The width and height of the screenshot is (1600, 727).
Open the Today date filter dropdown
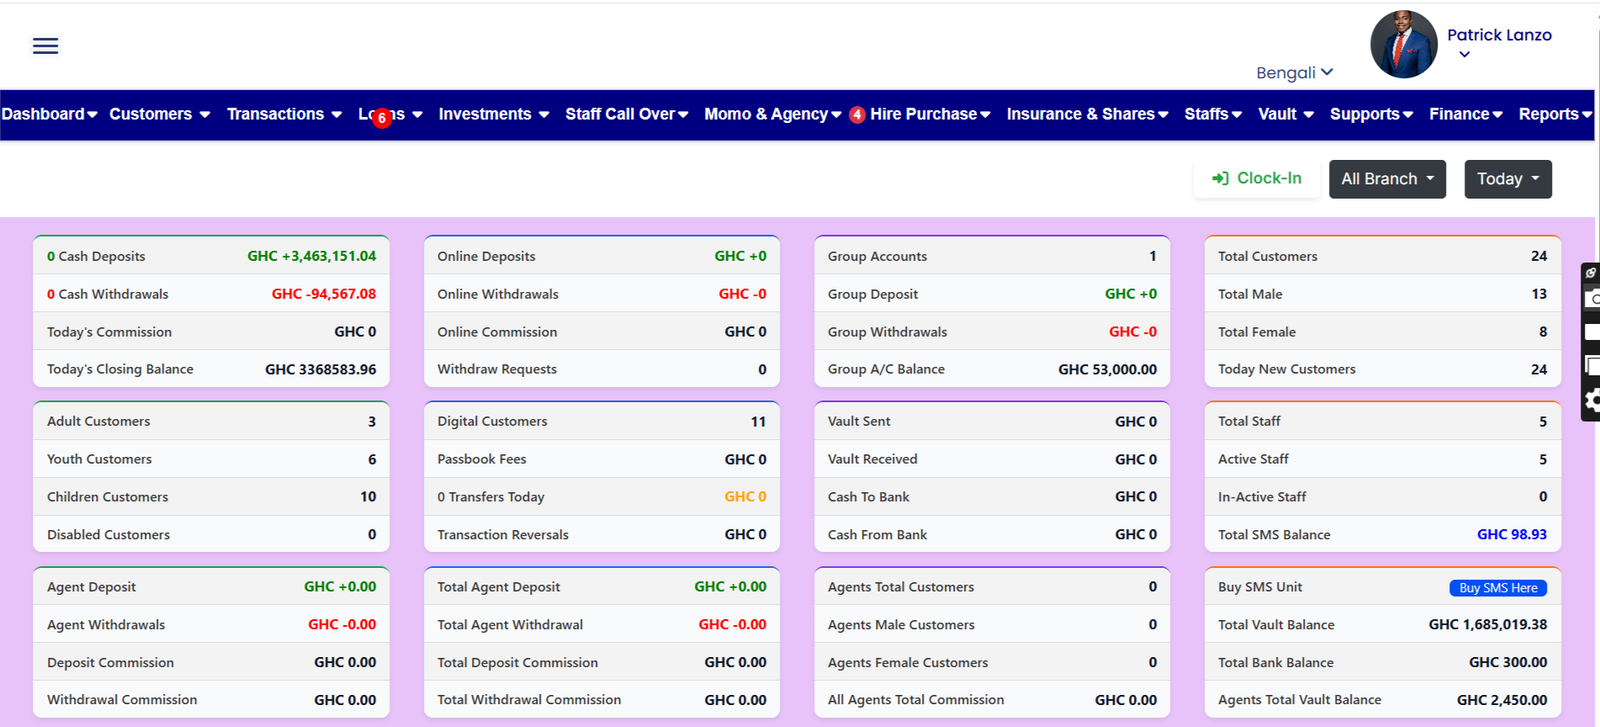(1507, 179)
